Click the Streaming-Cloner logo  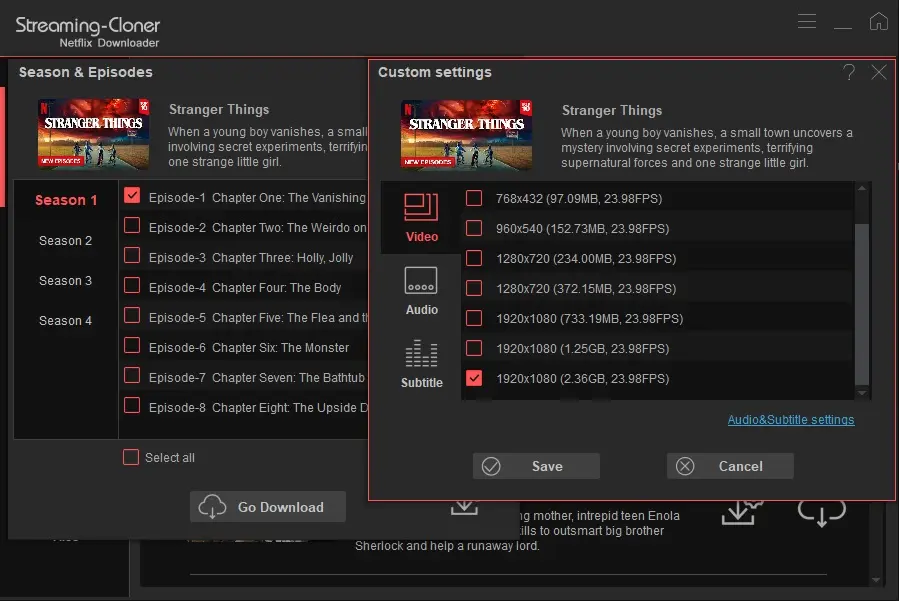[x=88, y=32]
